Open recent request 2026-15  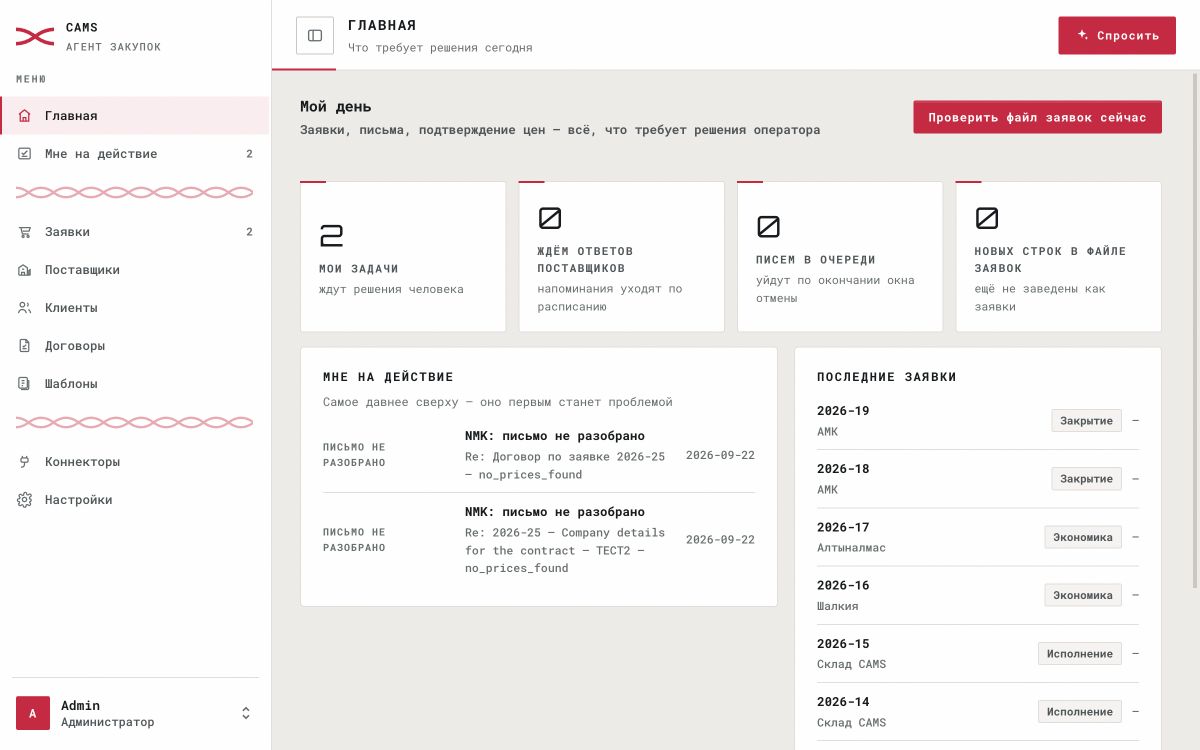[978, 654]
